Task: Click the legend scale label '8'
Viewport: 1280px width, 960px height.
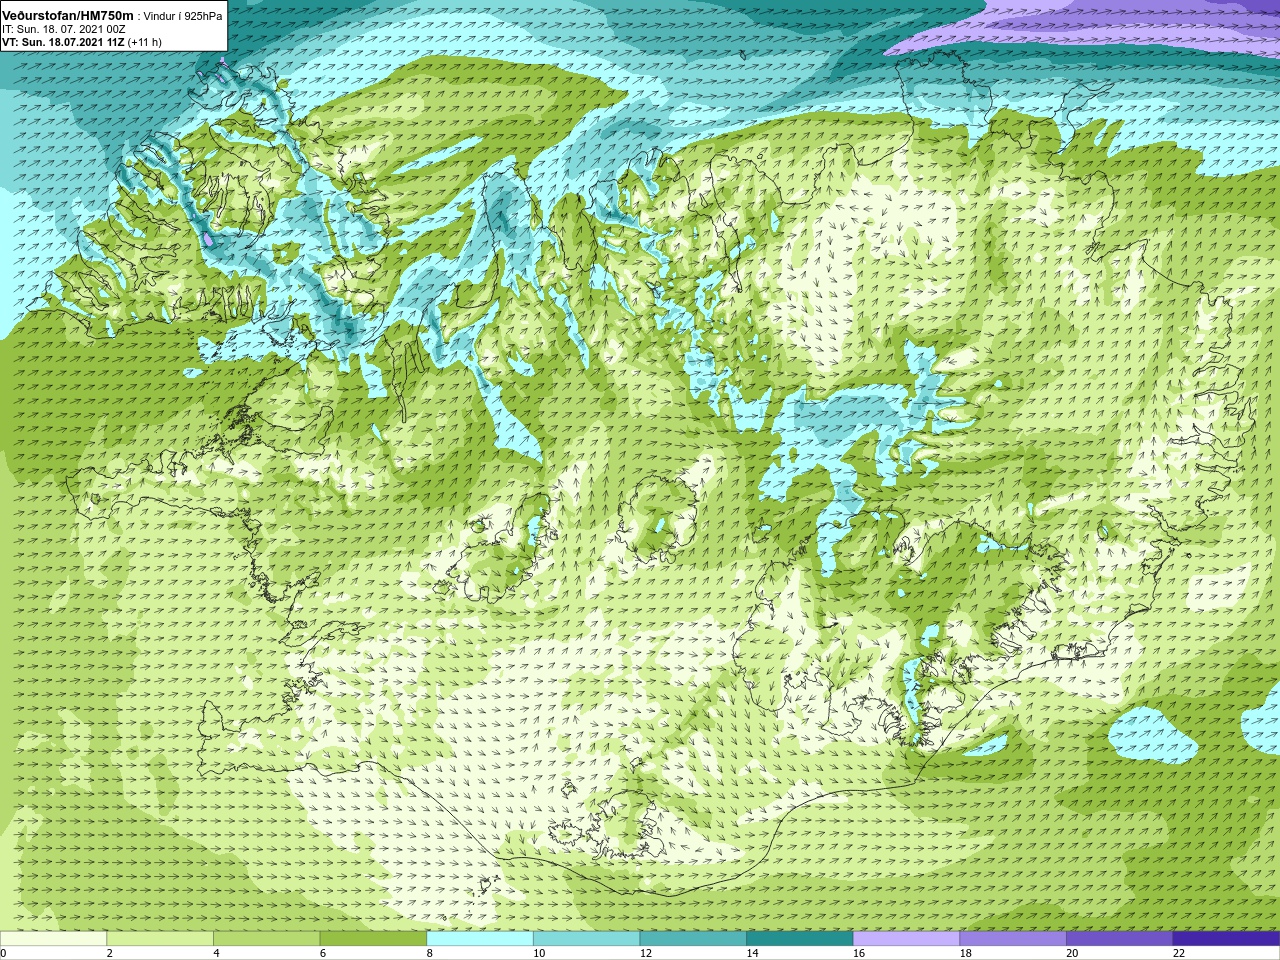Action: point(430,953)
